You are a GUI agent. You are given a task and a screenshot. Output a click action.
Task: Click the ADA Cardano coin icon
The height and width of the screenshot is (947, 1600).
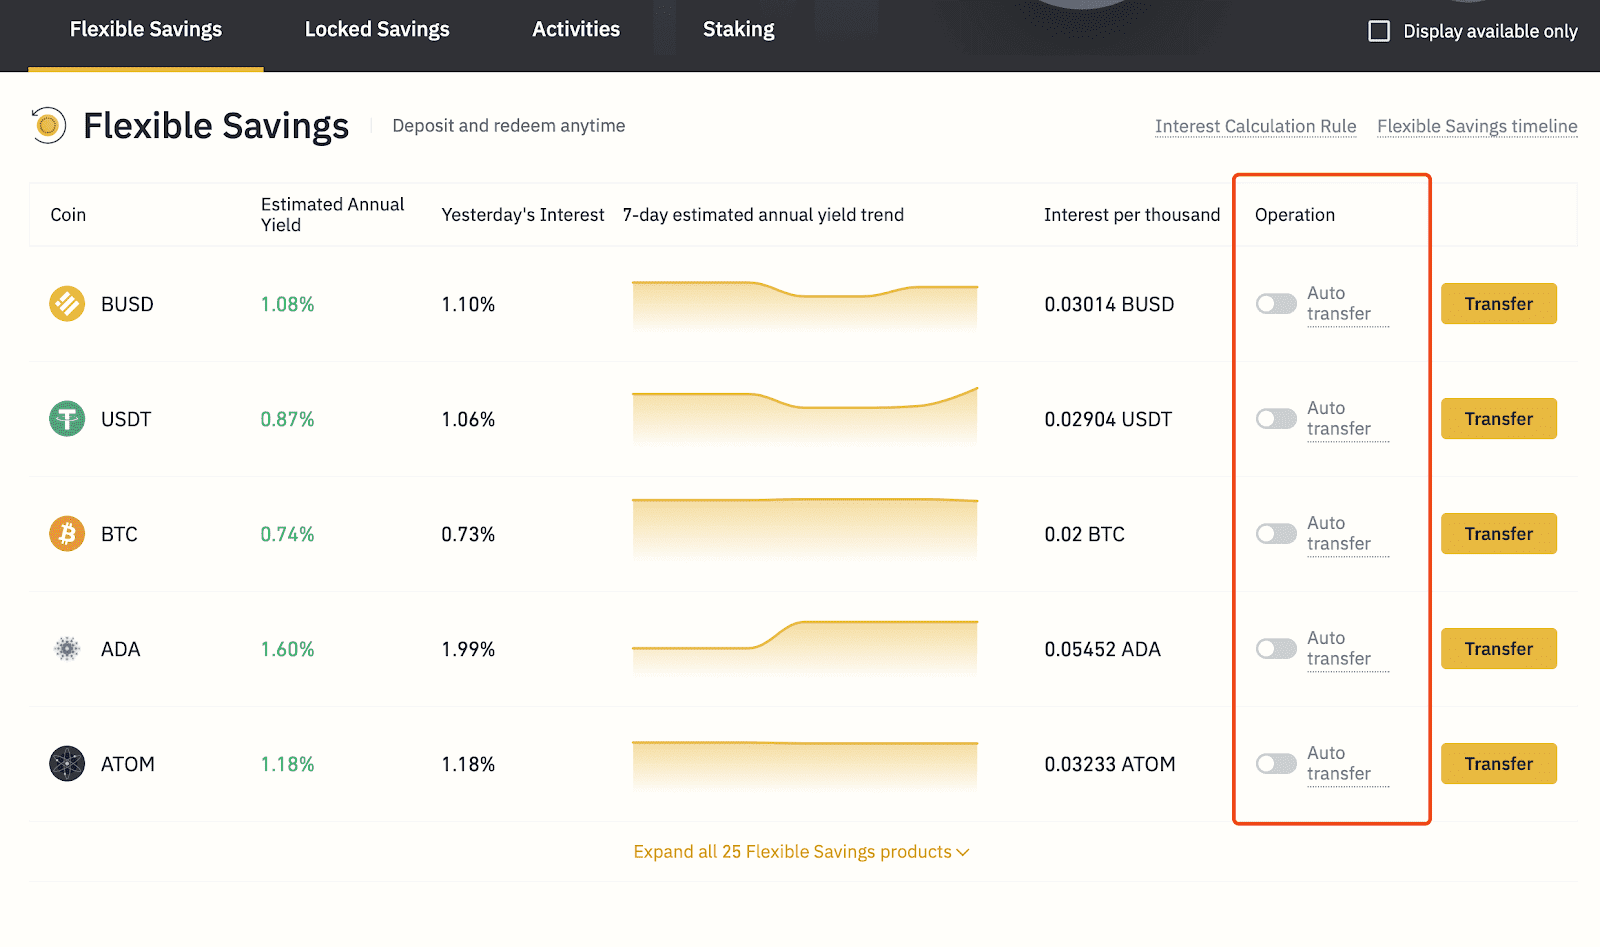click(67, 649)
